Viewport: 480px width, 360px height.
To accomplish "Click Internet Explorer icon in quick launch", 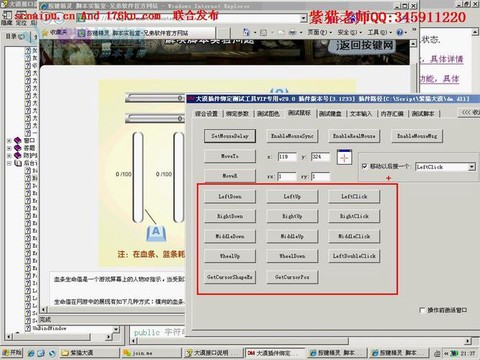I will click(x=31, y=353).
